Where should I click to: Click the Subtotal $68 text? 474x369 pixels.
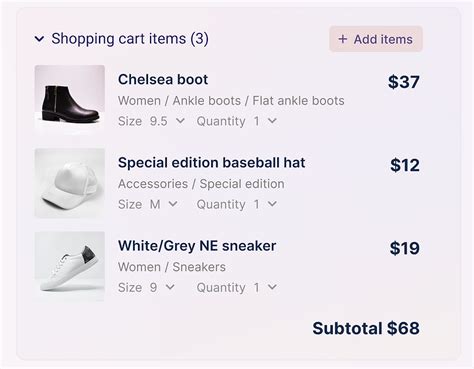coord(366,328)
